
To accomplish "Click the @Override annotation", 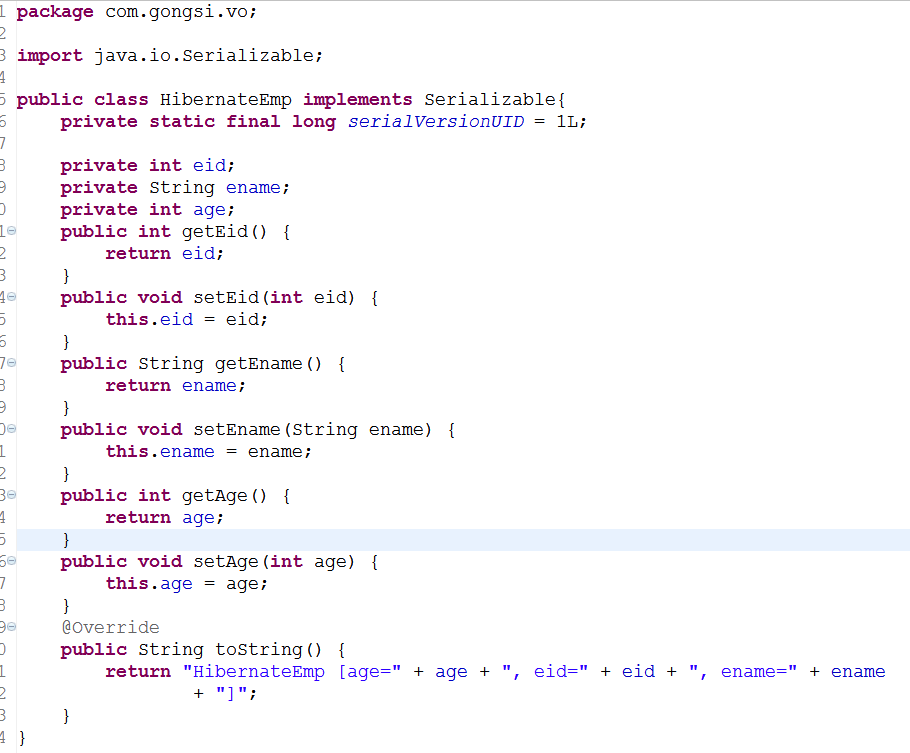I will 110,628.
